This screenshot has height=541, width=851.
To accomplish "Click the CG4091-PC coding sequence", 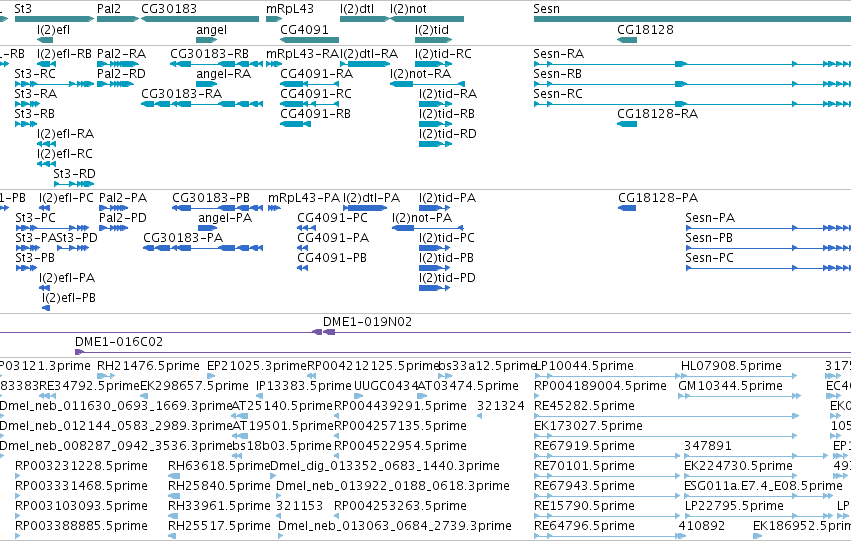I will (306, 228).
